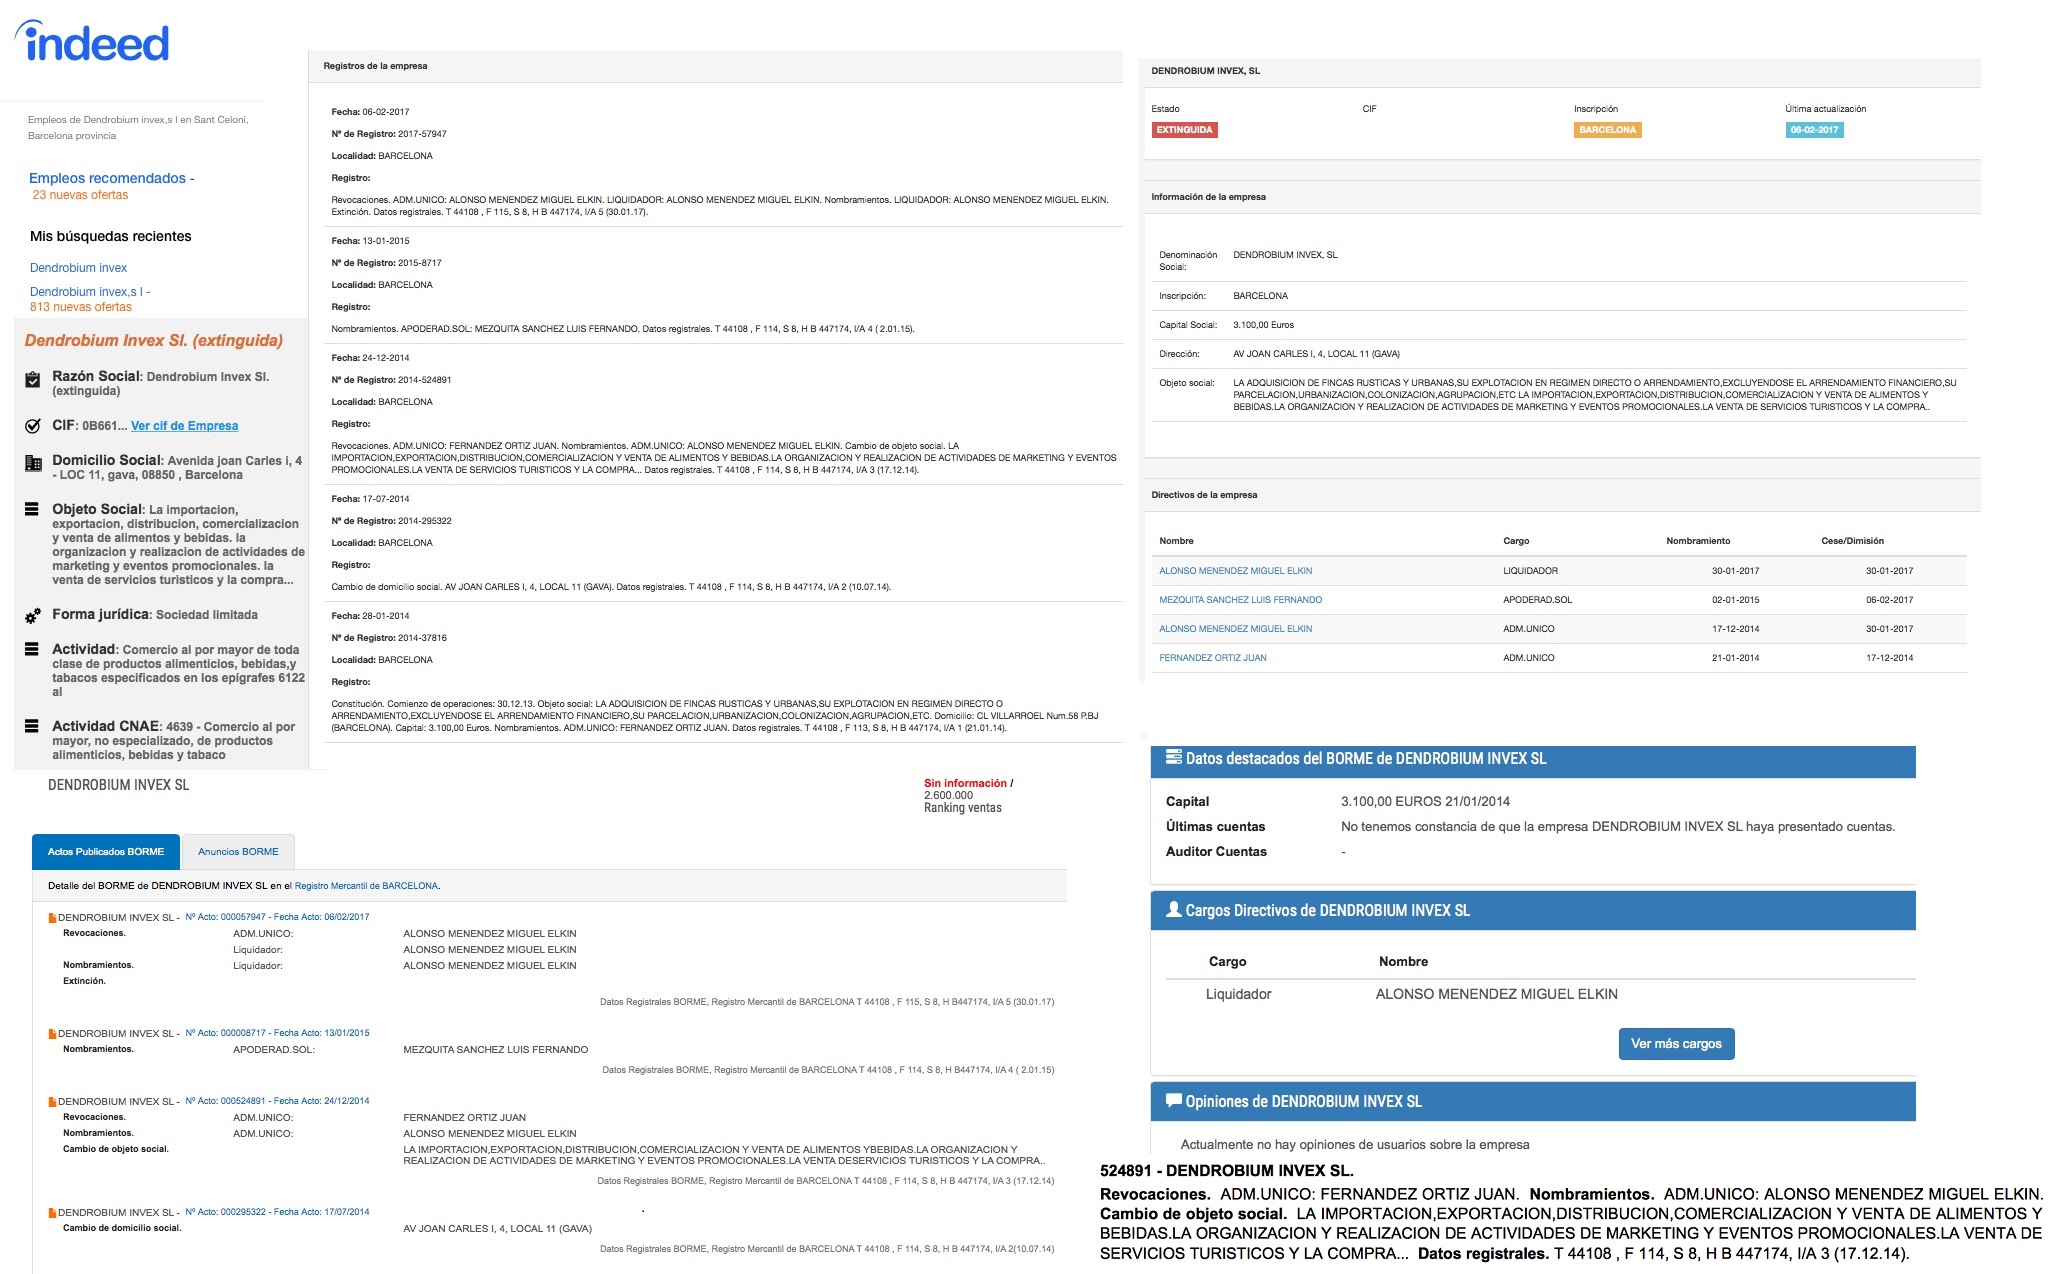The width and height of the screenshot is (2064, 1274).
Task: Click the clipboard icon beside Razón Social
Action: point(33,379)
